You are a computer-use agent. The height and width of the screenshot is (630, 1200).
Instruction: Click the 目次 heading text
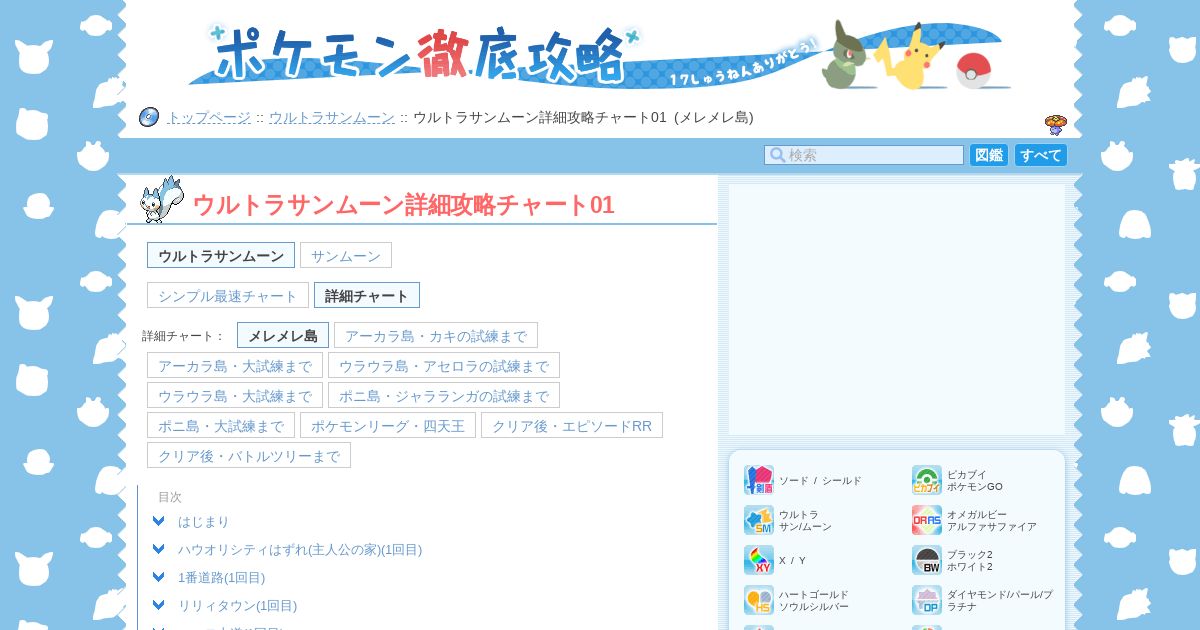[170, 497]
